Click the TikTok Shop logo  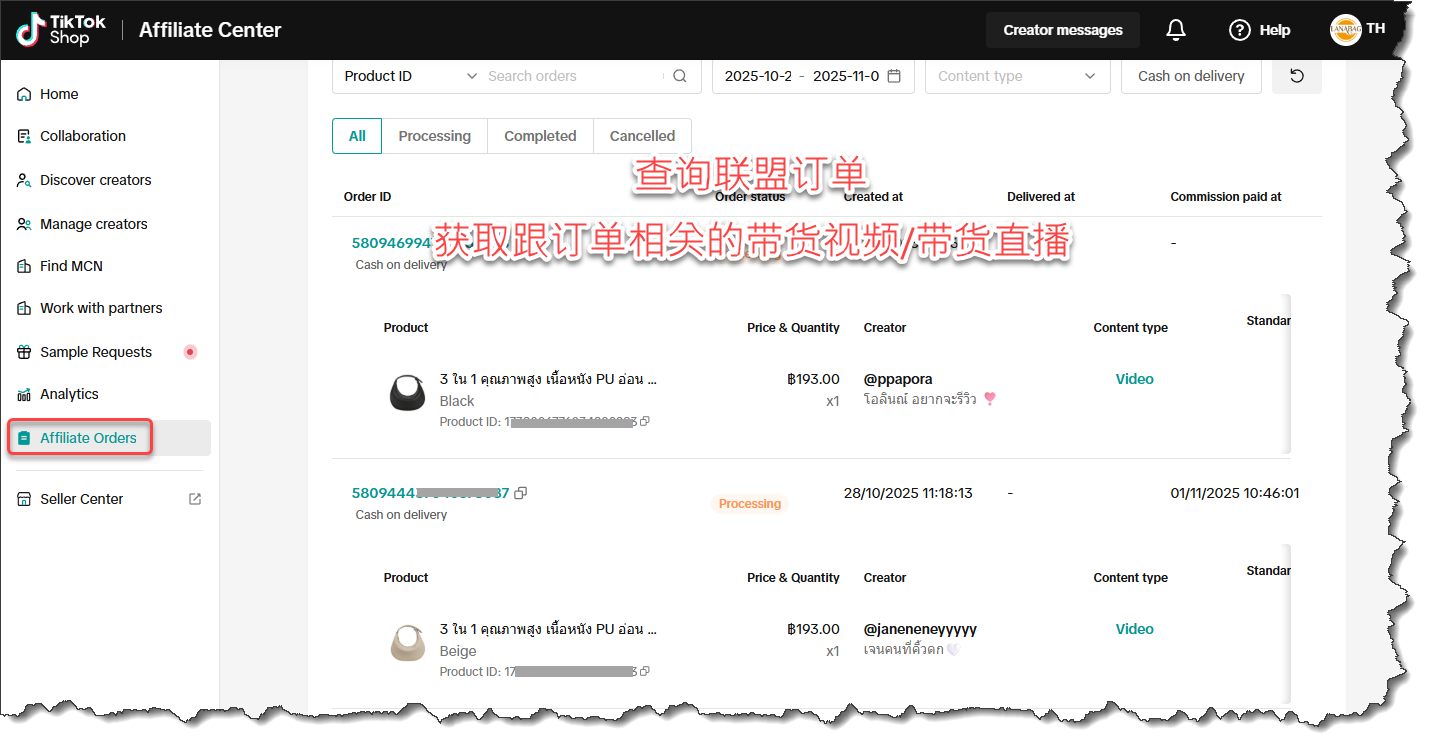tap(60, 30)
